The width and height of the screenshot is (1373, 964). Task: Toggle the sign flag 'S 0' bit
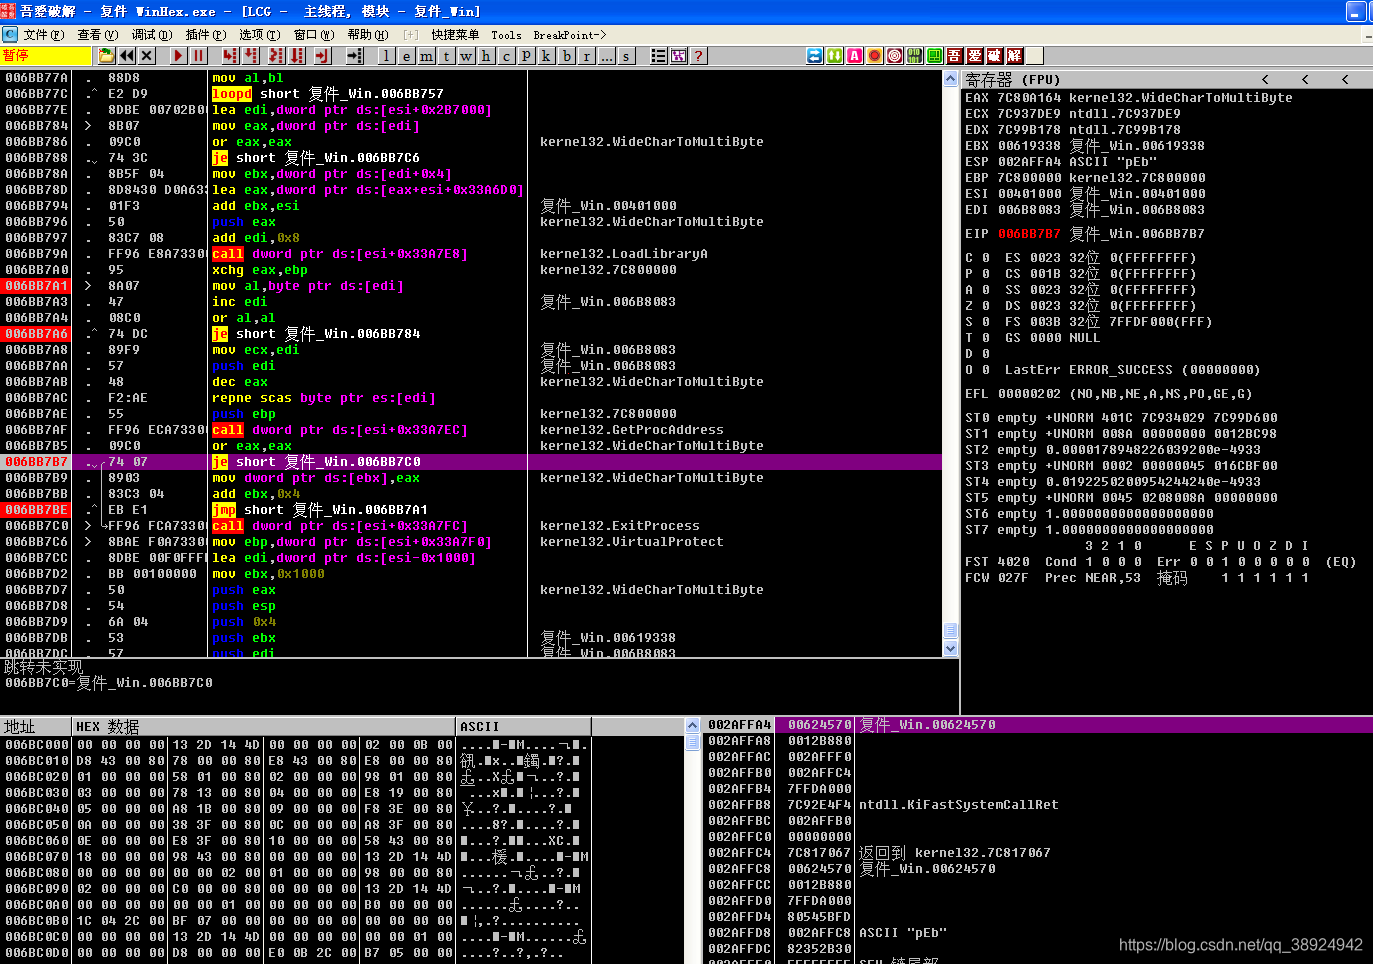click(977, 322)
